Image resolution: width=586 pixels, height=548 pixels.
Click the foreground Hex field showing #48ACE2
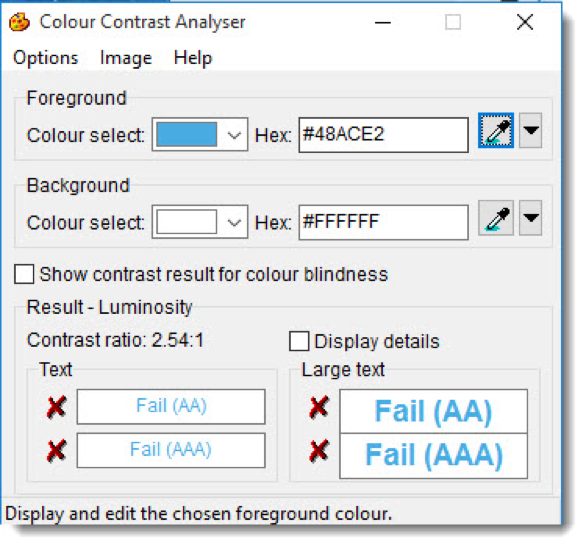coord(383,135)
